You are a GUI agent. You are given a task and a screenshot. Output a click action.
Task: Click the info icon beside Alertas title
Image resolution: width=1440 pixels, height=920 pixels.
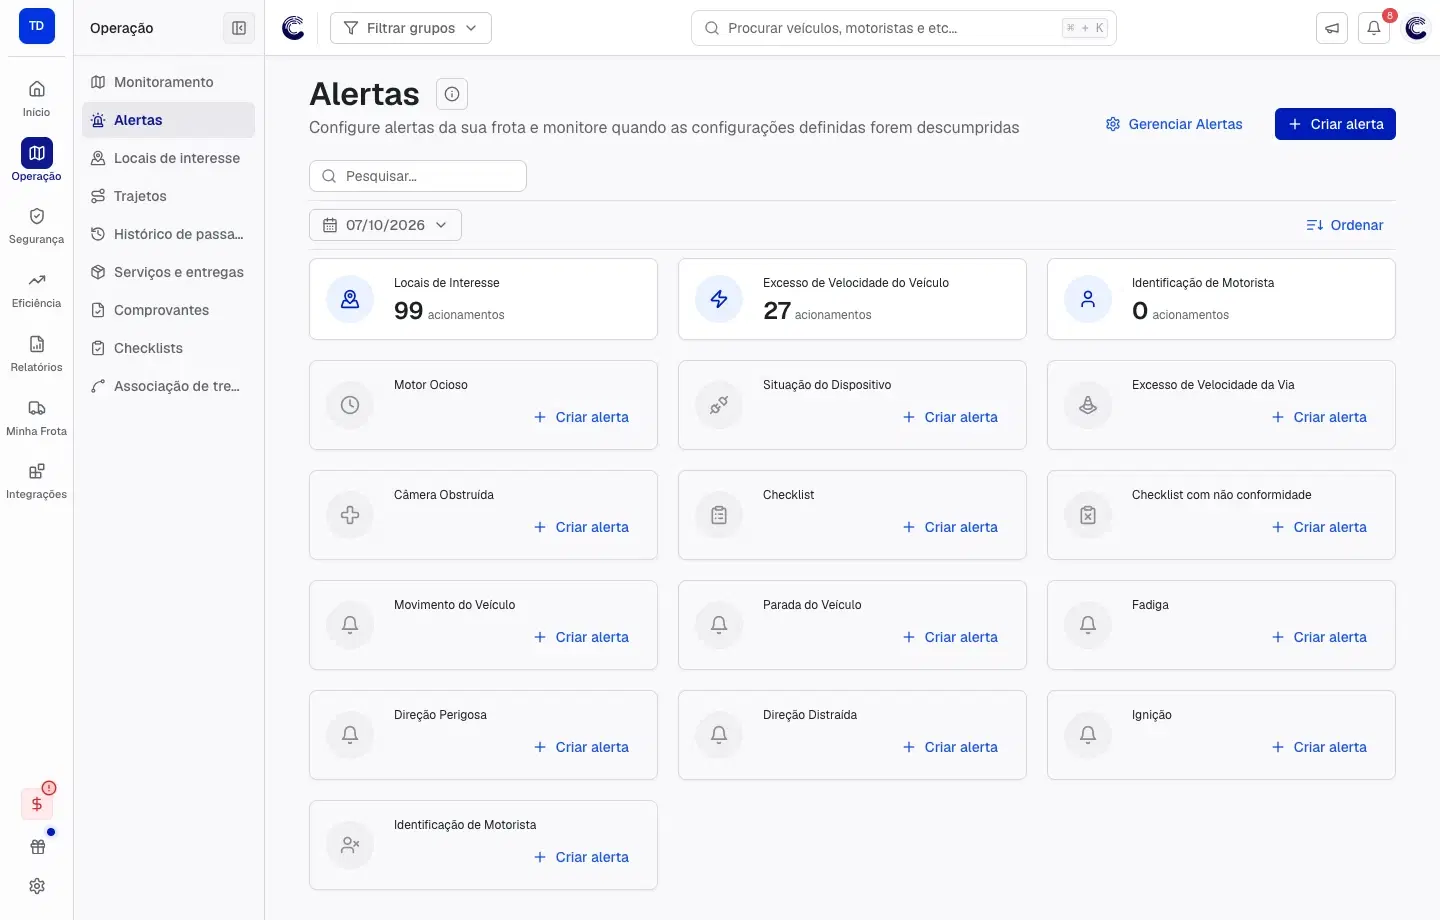click(x=452, y=94)
